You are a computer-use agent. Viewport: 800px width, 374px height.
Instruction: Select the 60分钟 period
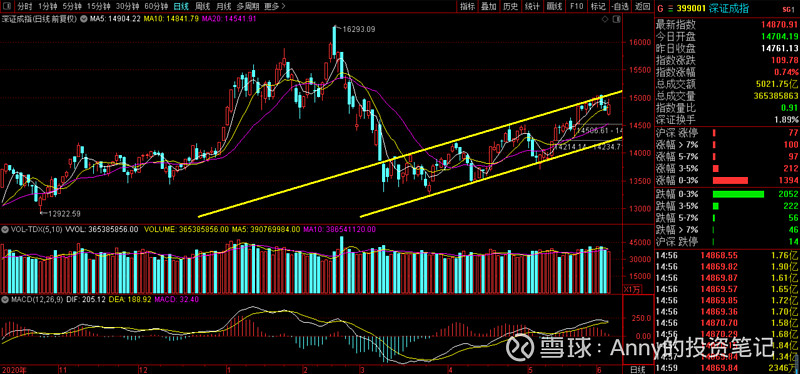pos(155,7)
